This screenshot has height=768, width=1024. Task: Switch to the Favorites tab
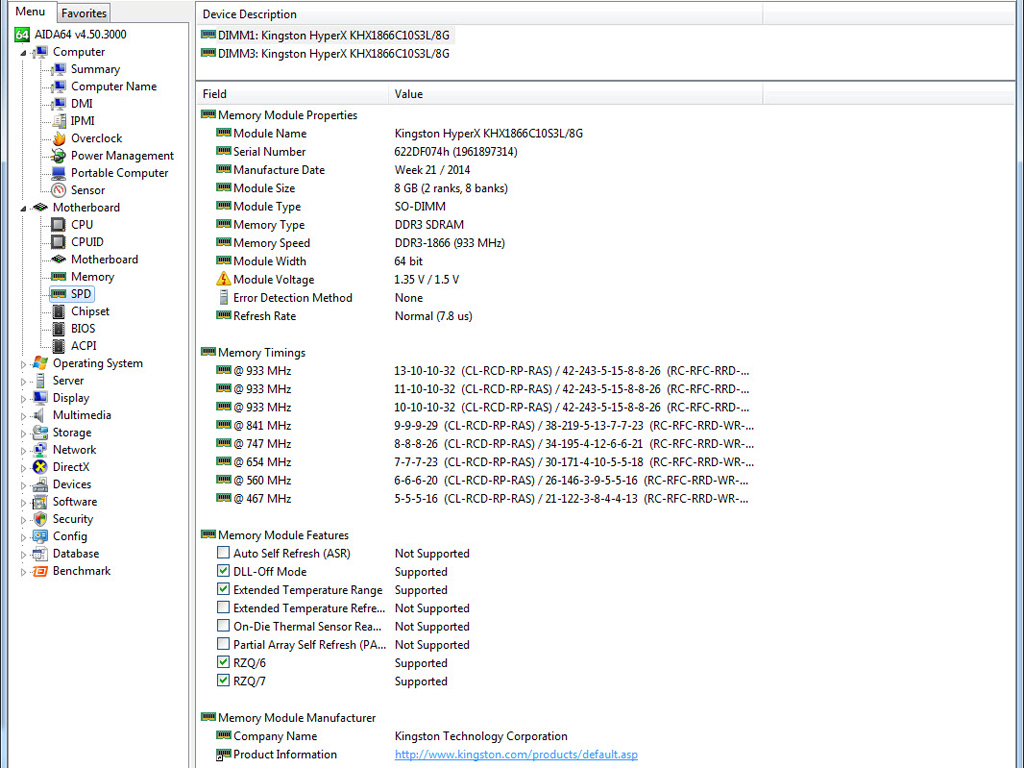click(84, 13)
